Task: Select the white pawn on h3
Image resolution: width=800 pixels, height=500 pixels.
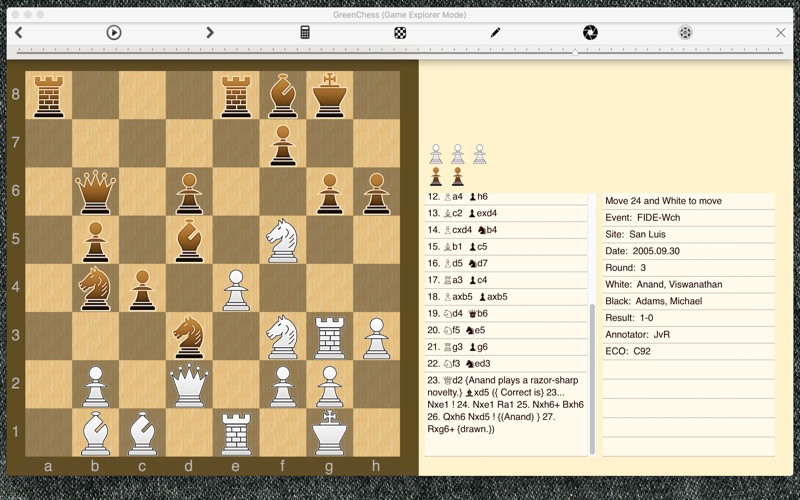Action: point(377,338)
